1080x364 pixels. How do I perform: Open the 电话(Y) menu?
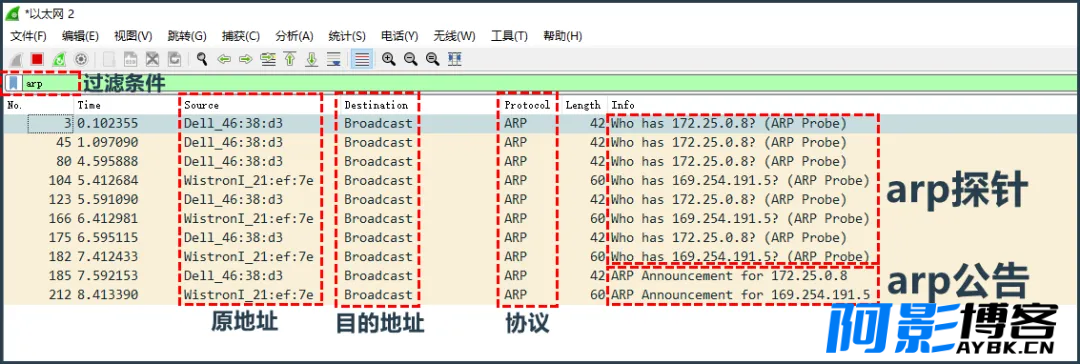tap(399, 36)
